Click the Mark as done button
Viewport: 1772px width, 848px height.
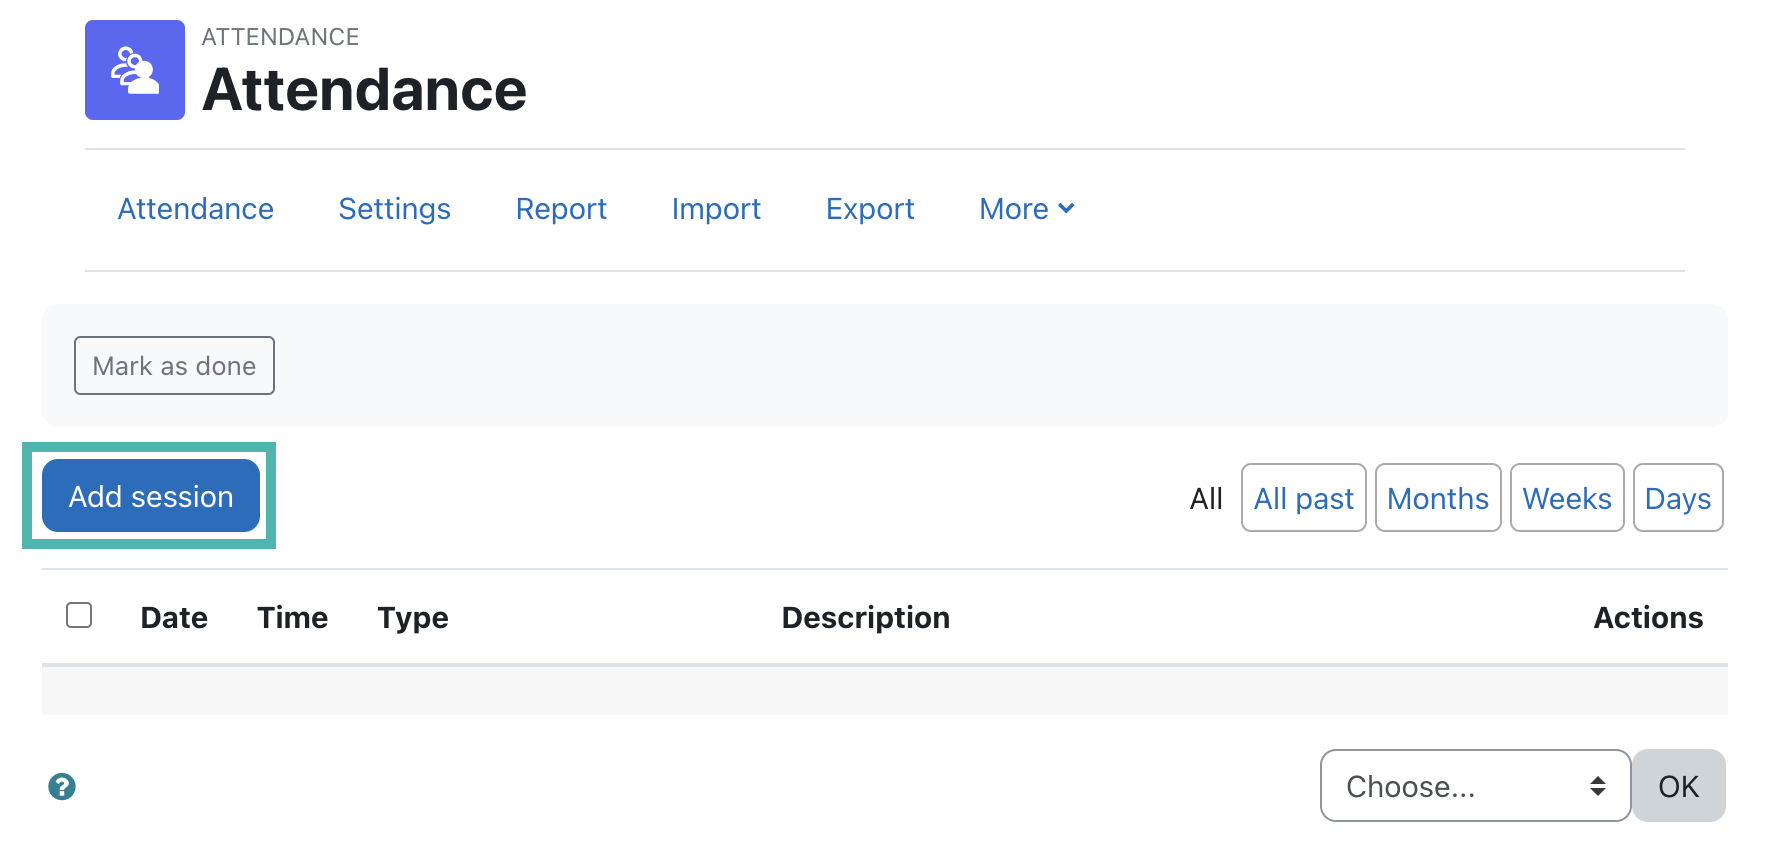point(174,366)
